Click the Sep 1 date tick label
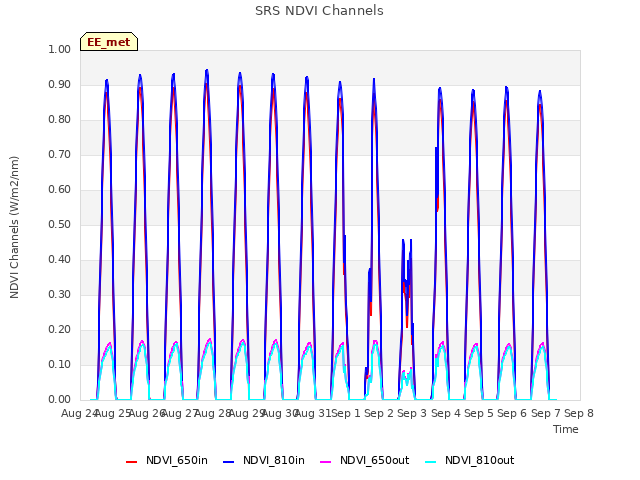The height and width of the screenshot is (480, 640). click(346, 413)
